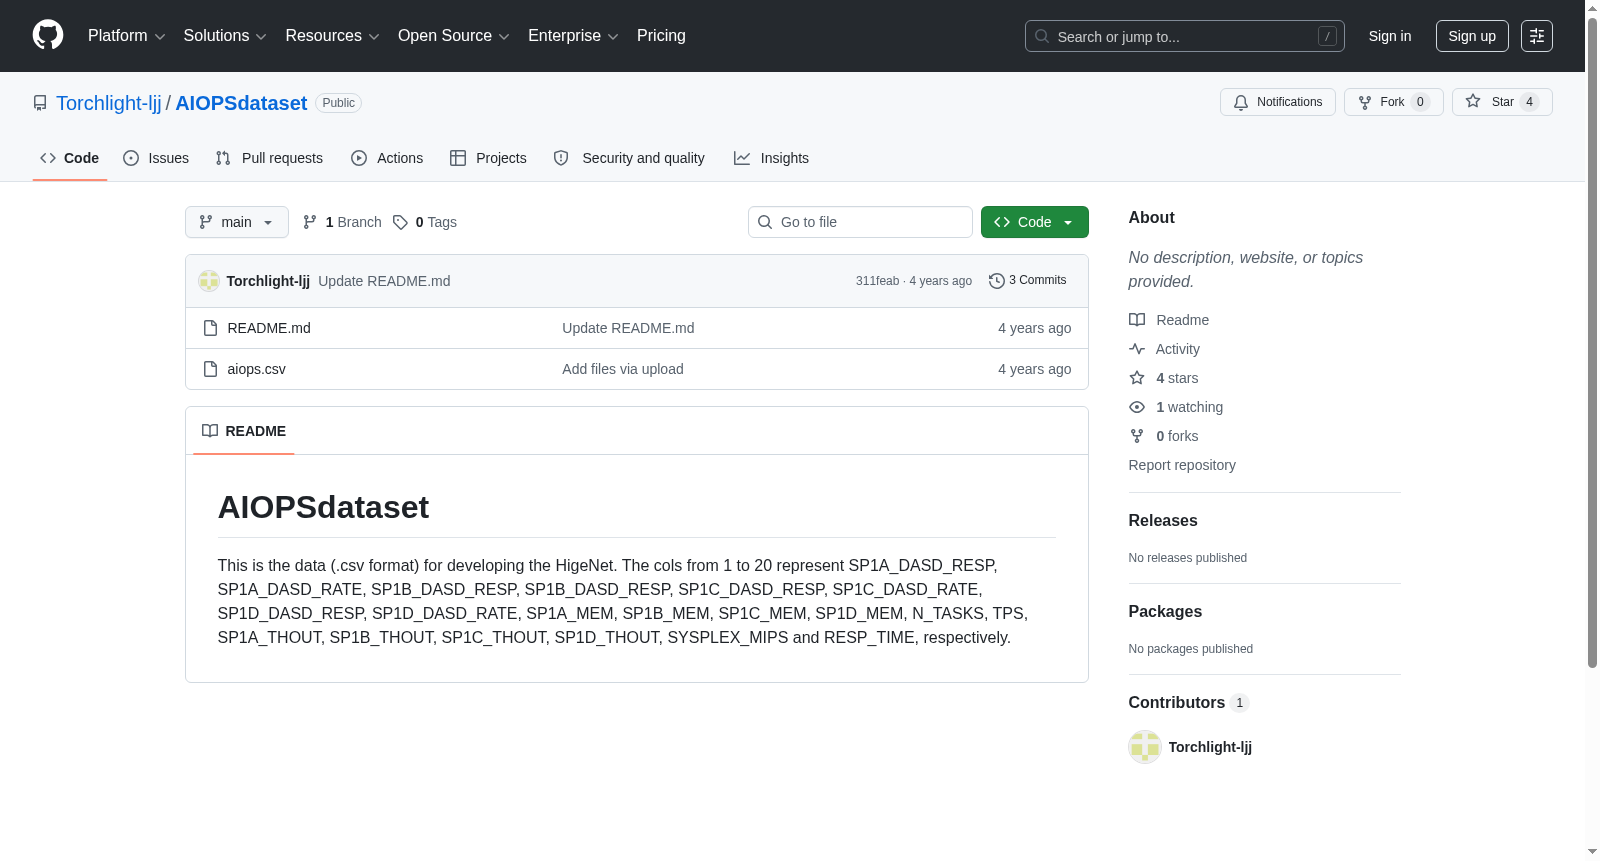Expand the Open Source menu
Viewport: 1600px width, 861px height.
pos(454,36)
